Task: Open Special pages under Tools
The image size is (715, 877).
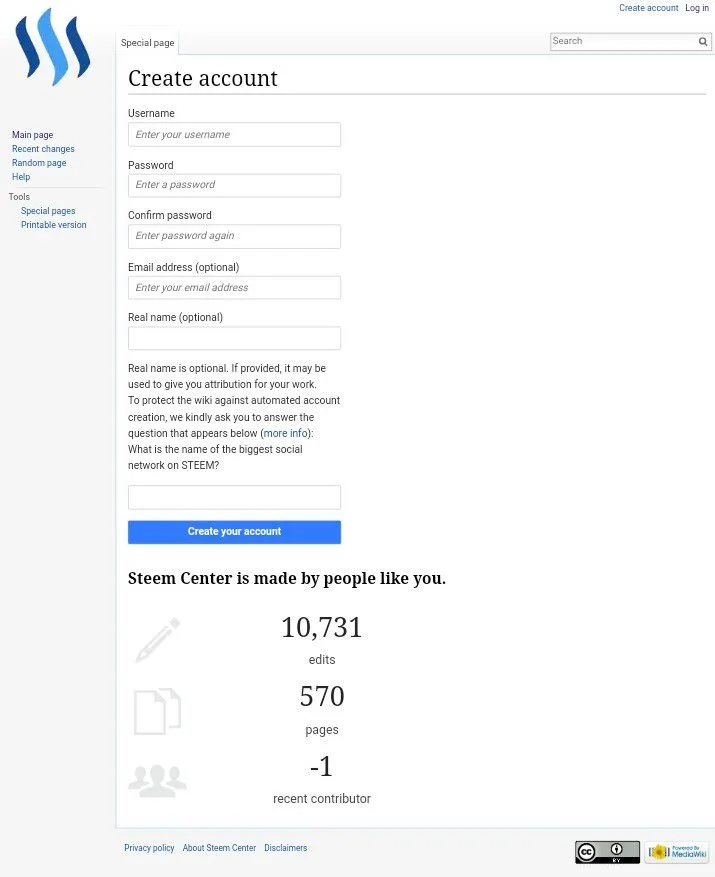Action: [48, 211]
